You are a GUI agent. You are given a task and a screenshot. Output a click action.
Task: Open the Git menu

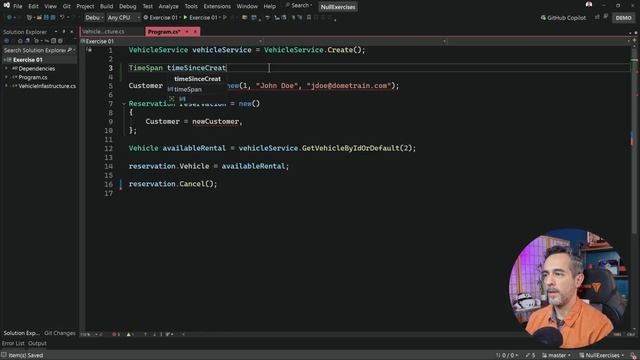[x=67, y=7]
